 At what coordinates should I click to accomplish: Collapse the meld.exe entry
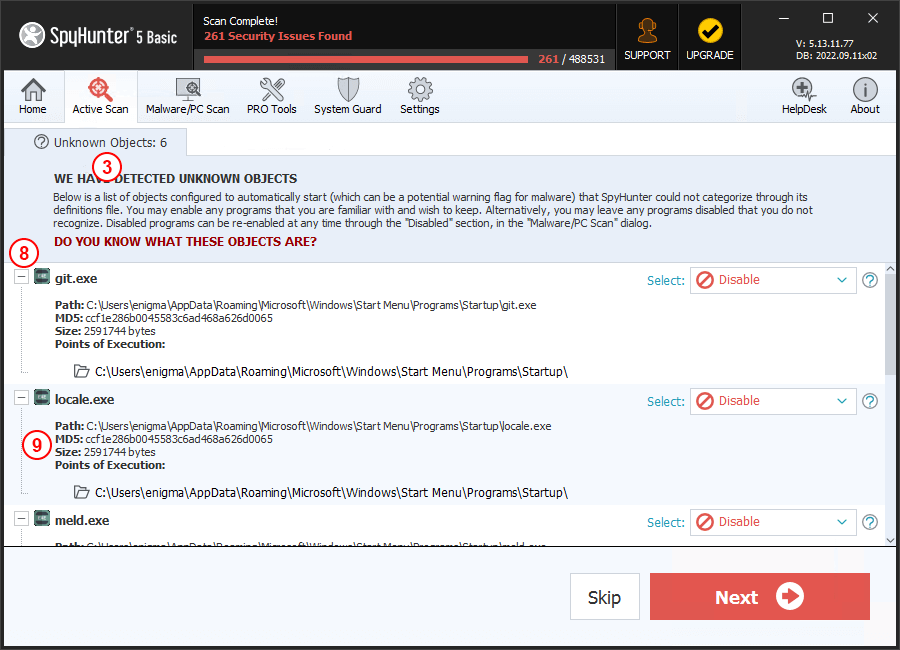21,517
